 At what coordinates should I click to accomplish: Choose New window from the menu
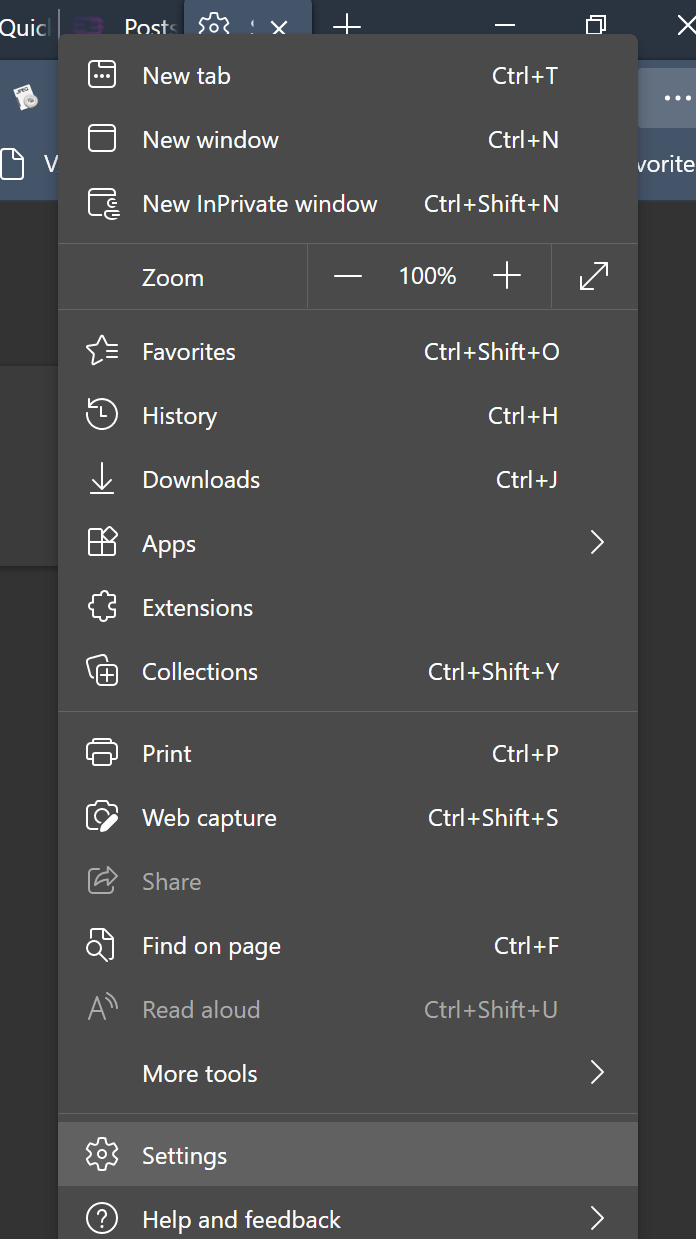348,139
